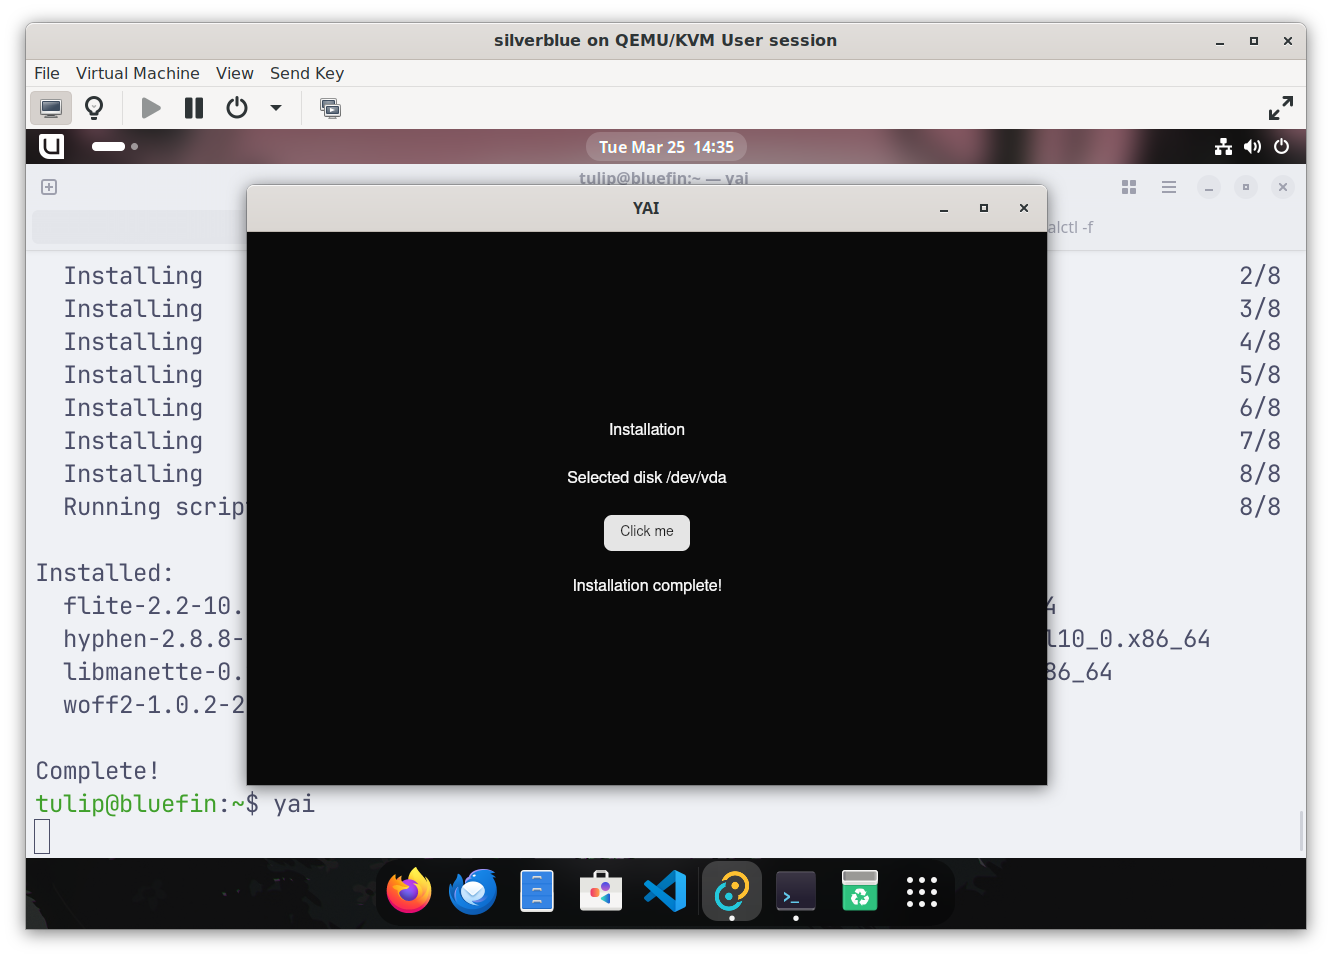Maximize the terminal window

(1246, 187)
